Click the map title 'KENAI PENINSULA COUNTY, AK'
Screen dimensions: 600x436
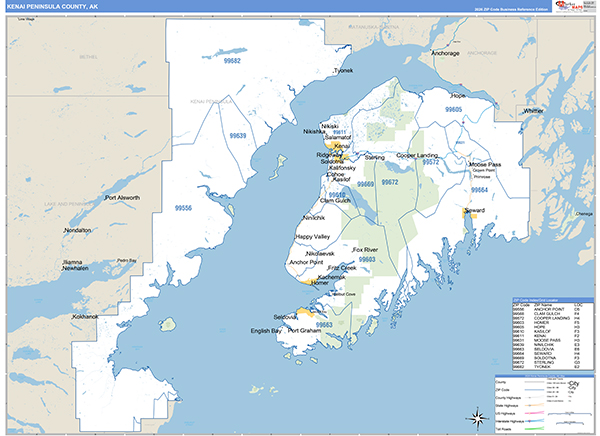coord(52,7)
